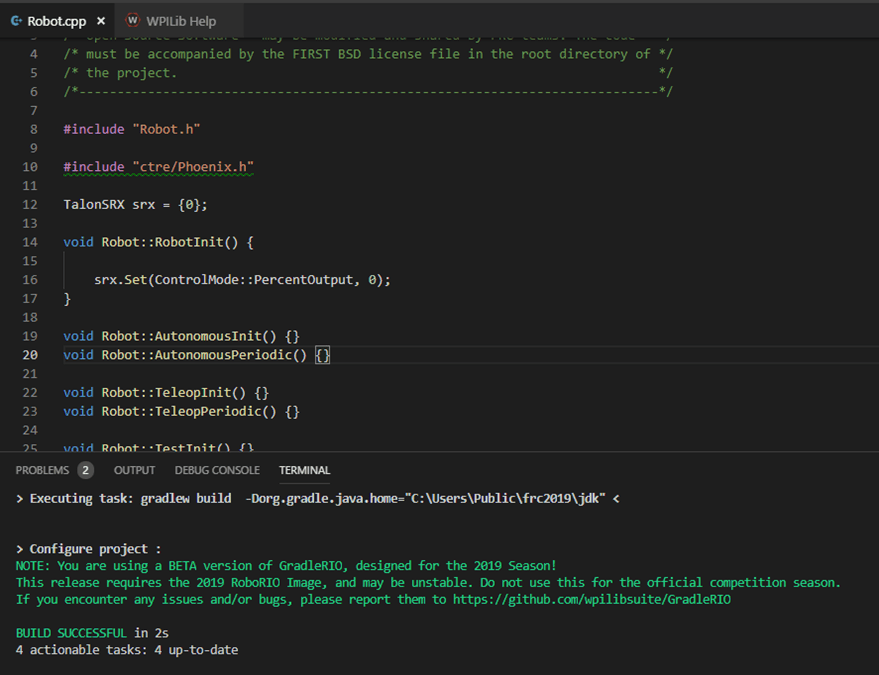The width and height of the screenshot is (879, 675).
Task: Click the srx.Set(ControlMode::PercentOutput, 0); statement
Action: click(242, 280)
